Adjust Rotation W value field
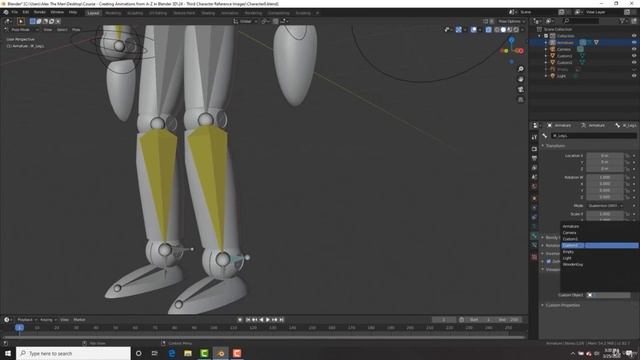Image resolution: width=640 pixels, height=360 pixels. tap(605, 177)
